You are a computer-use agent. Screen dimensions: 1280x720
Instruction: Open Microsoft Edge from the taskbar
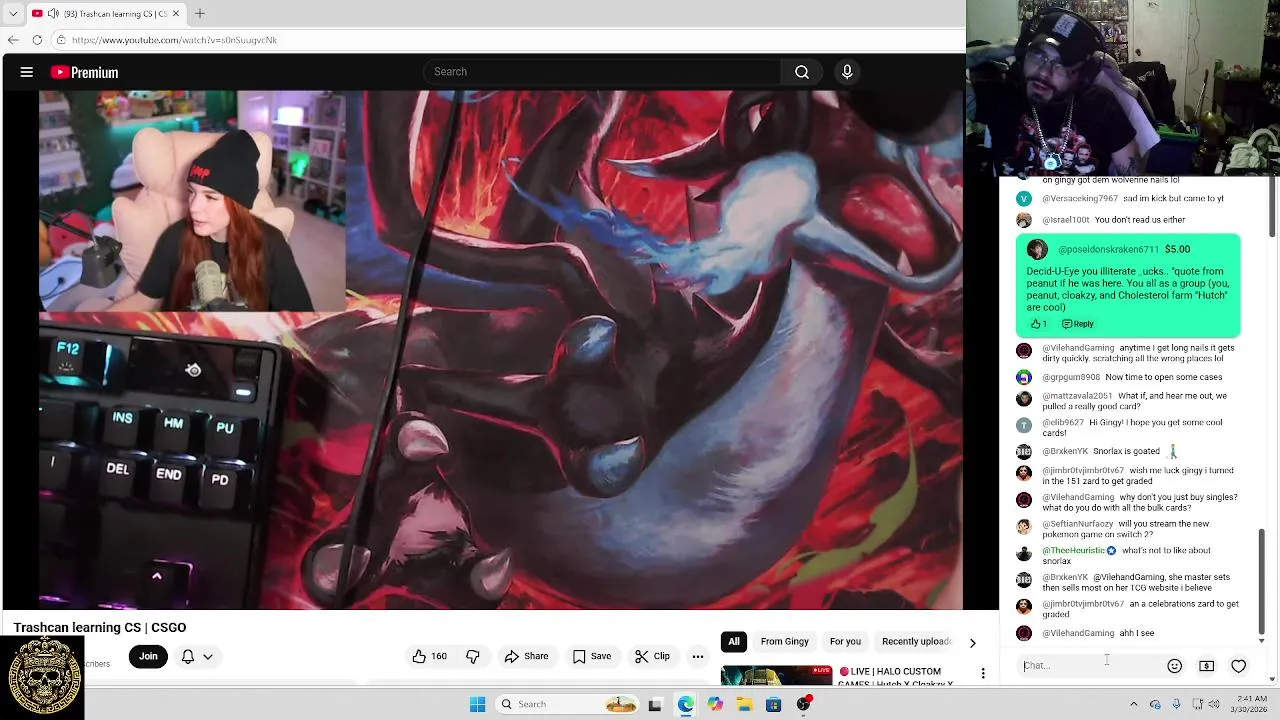pos(685,705)
